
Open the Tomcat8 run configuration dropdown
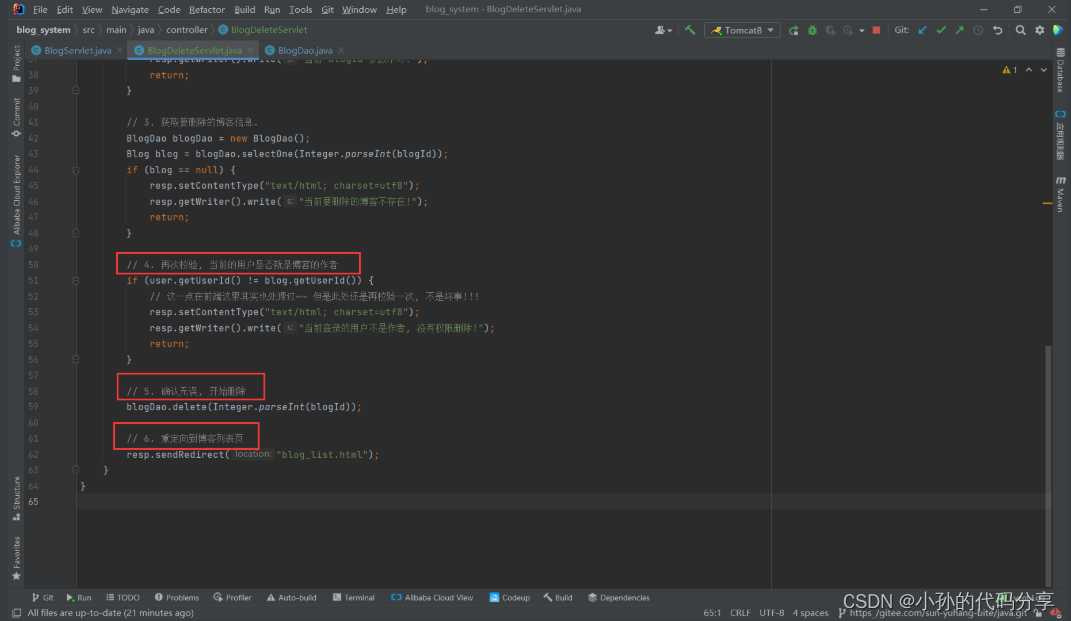tap(742, 30)
